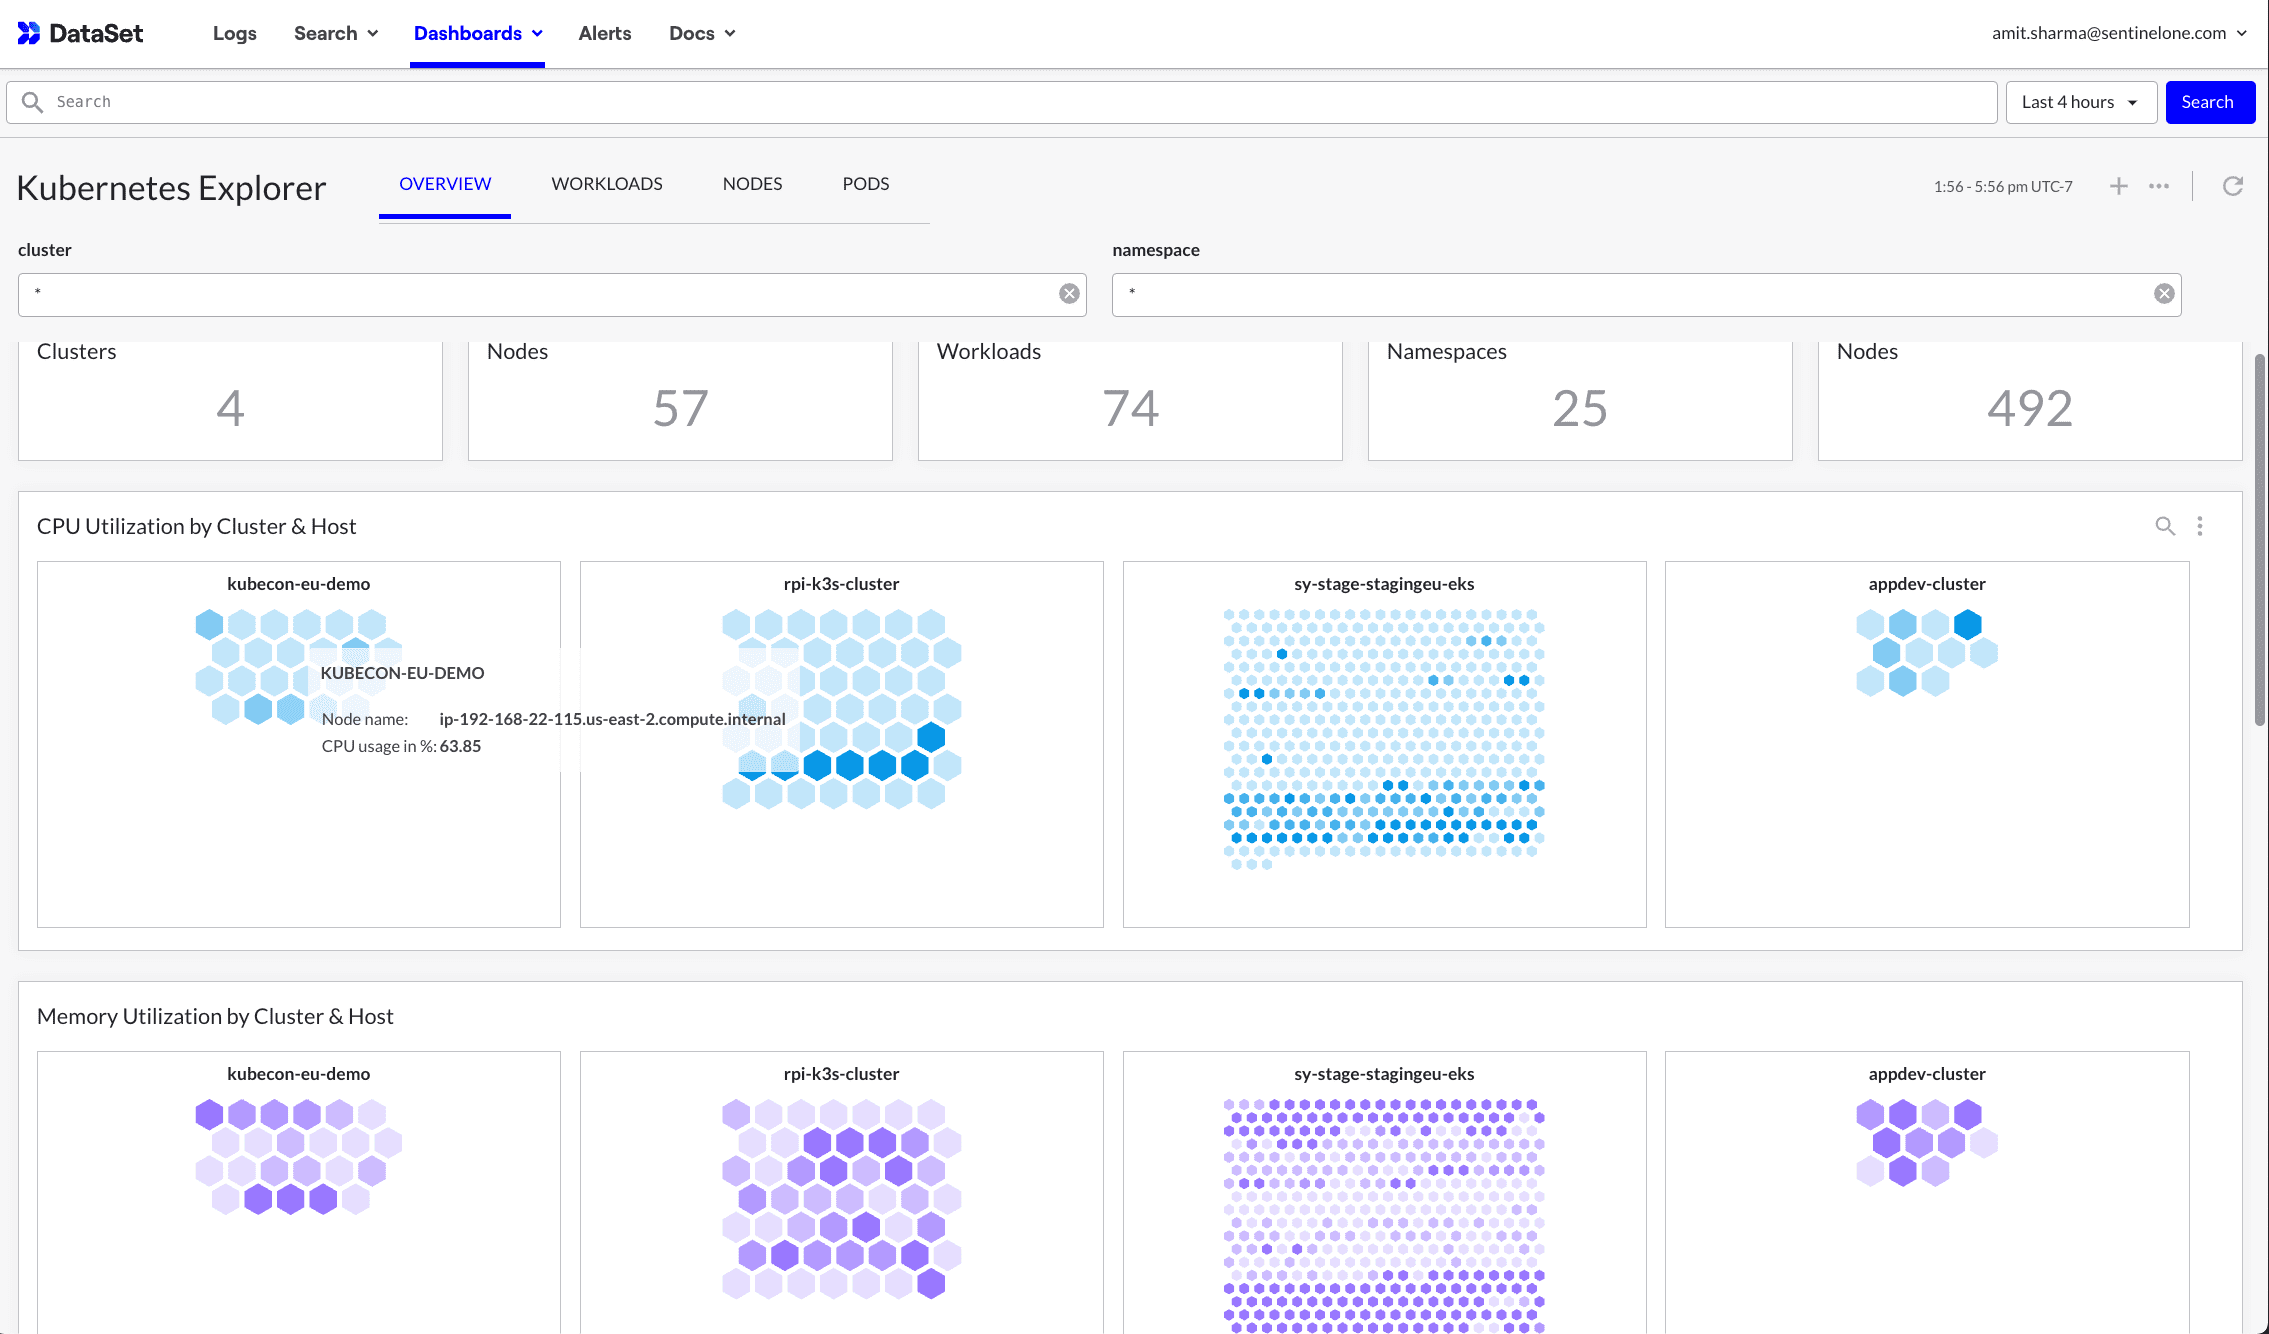Expand the Search menu

click(336, 33)
